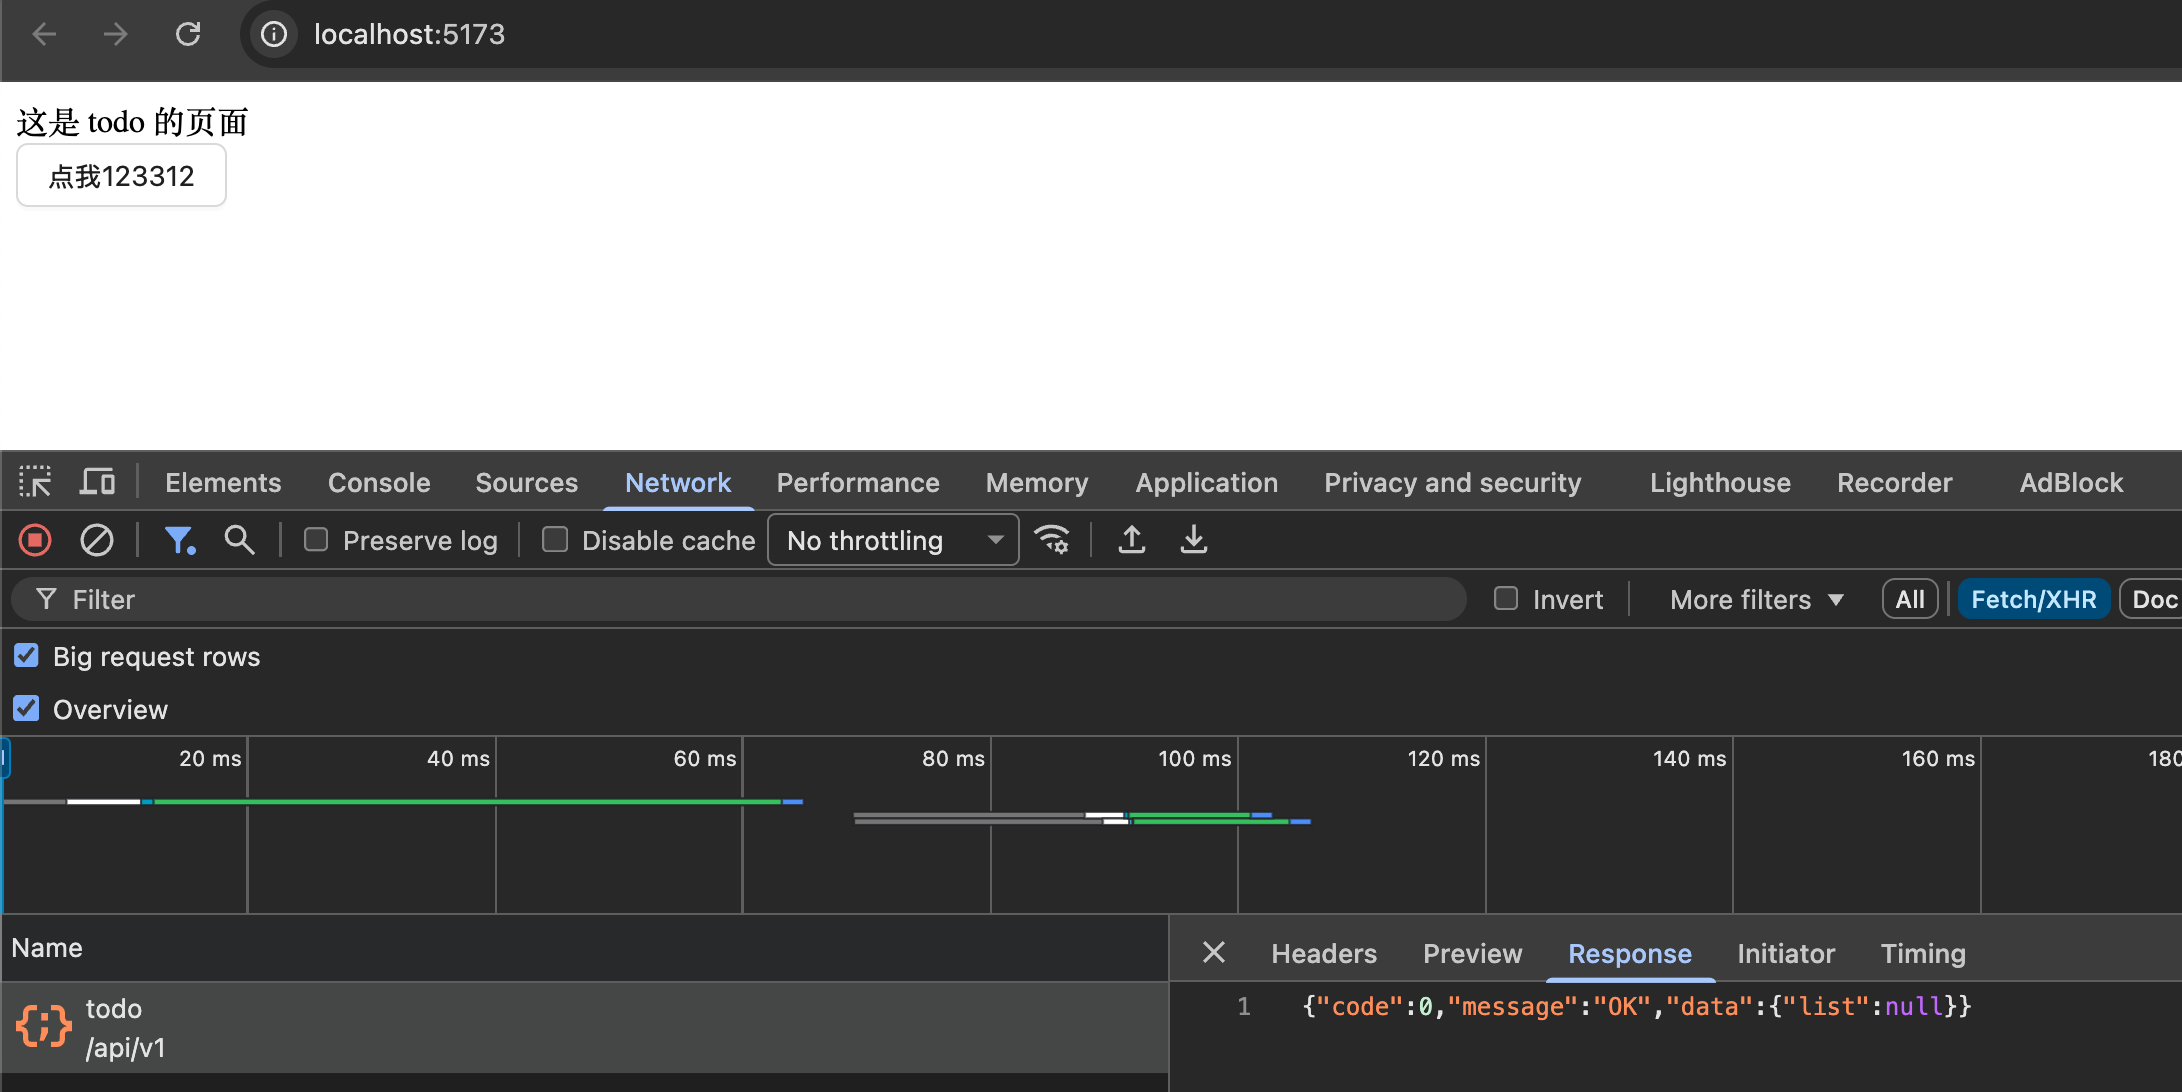Activate the inspect element picker
Screen dimensions: 2182x1092
coord(35,482)
